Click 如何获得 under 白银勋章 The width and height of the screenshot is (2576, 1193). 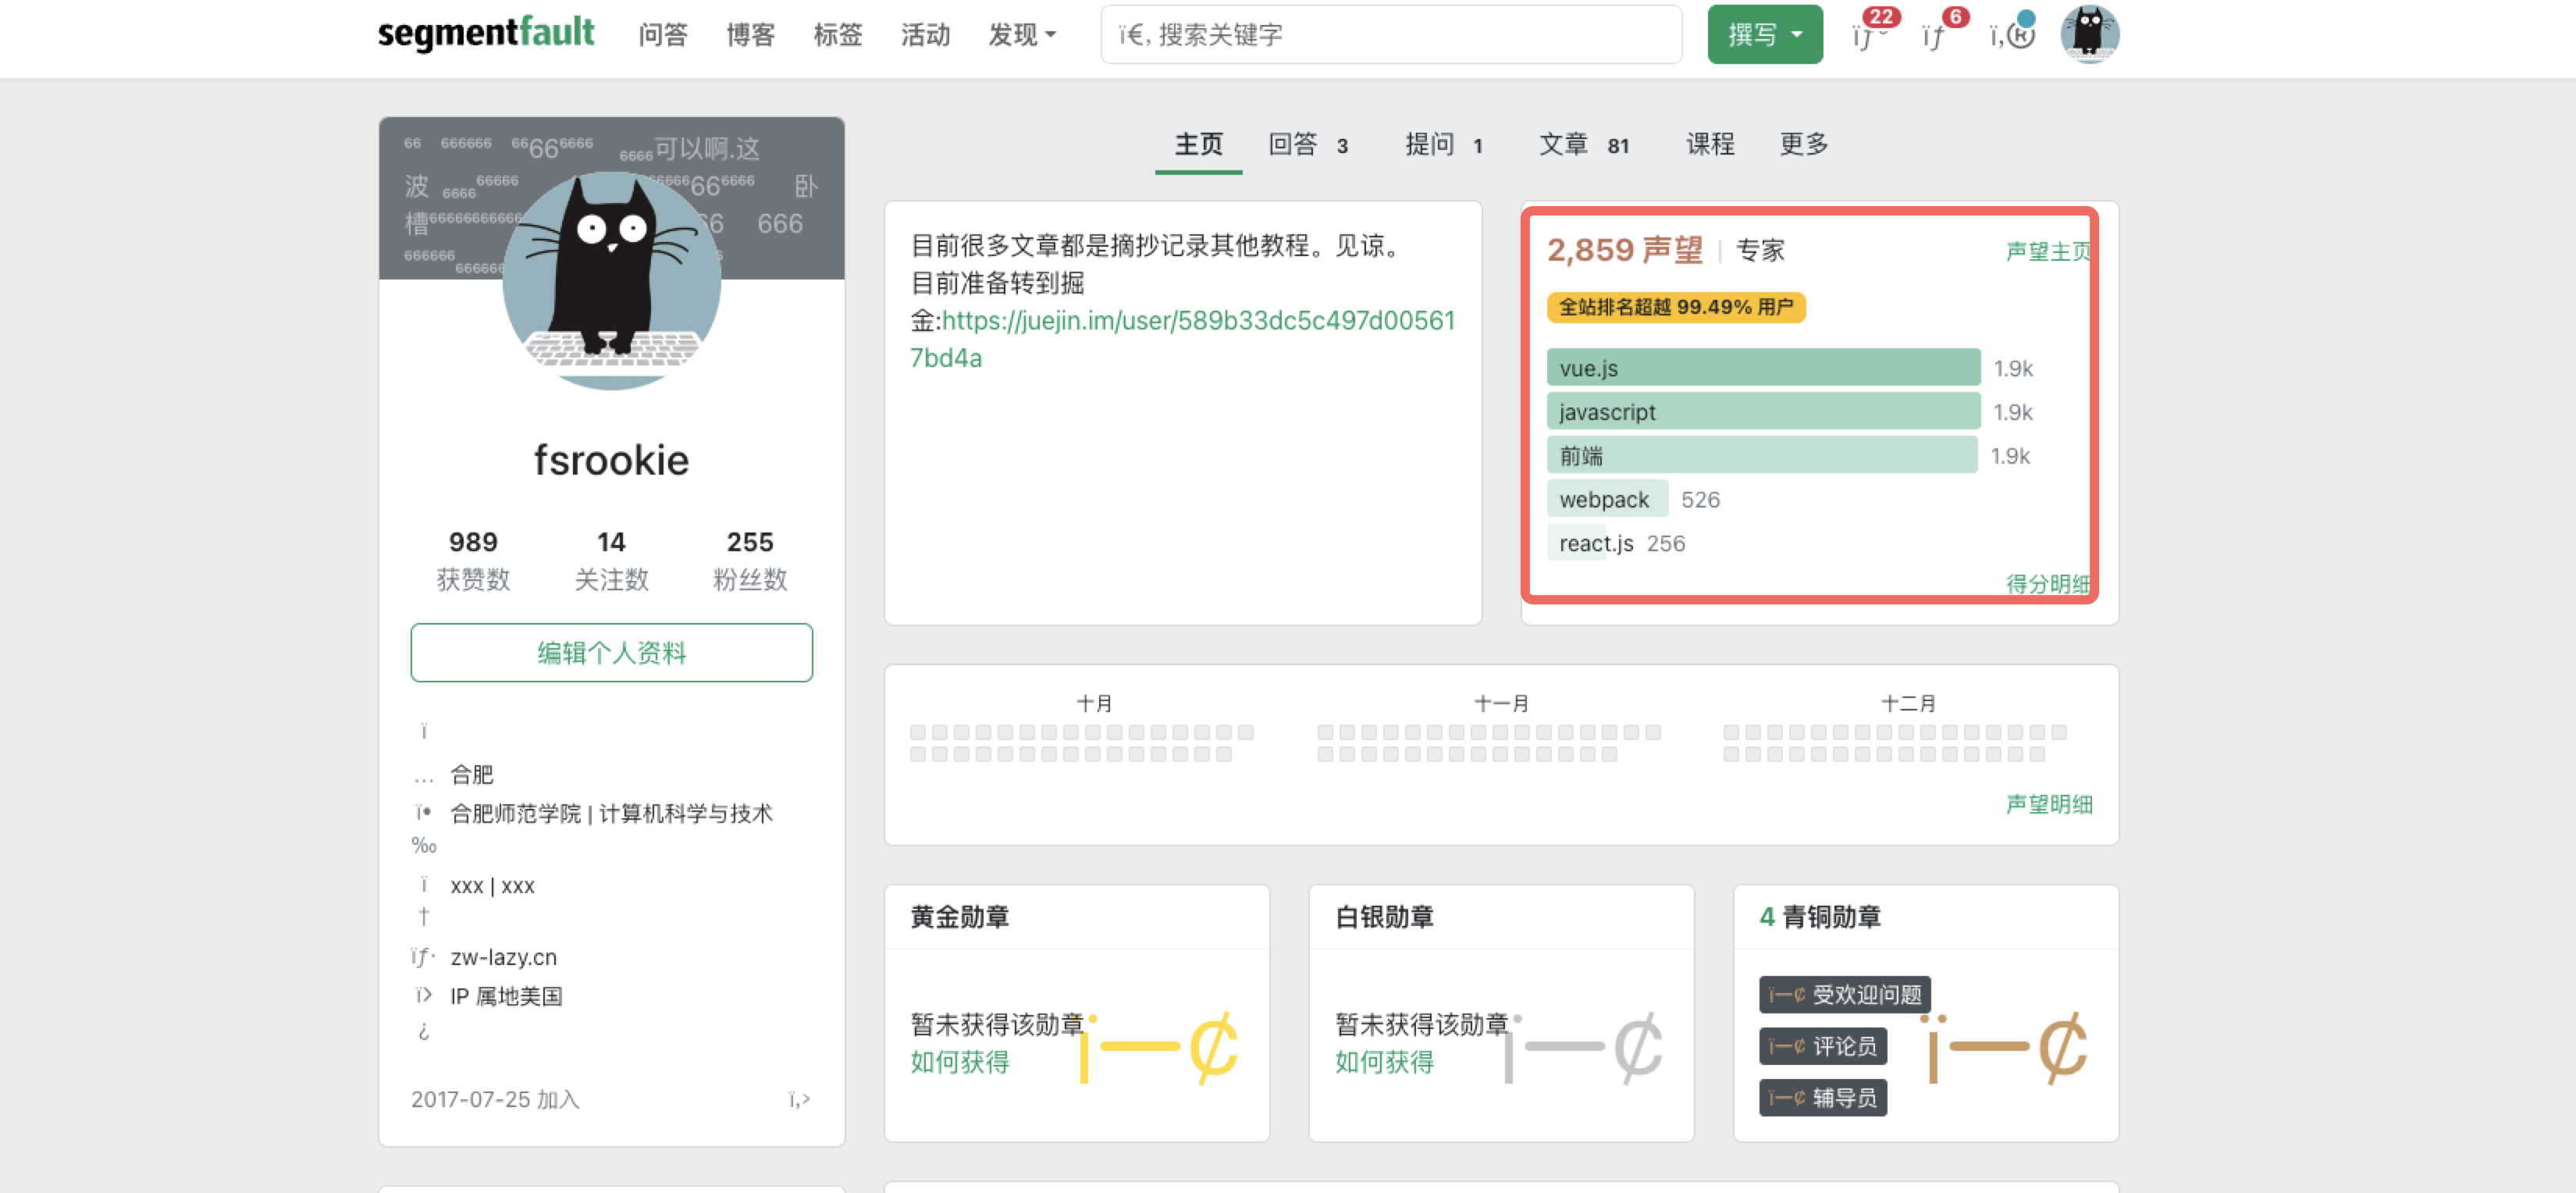click(x=1384, y=1062)
